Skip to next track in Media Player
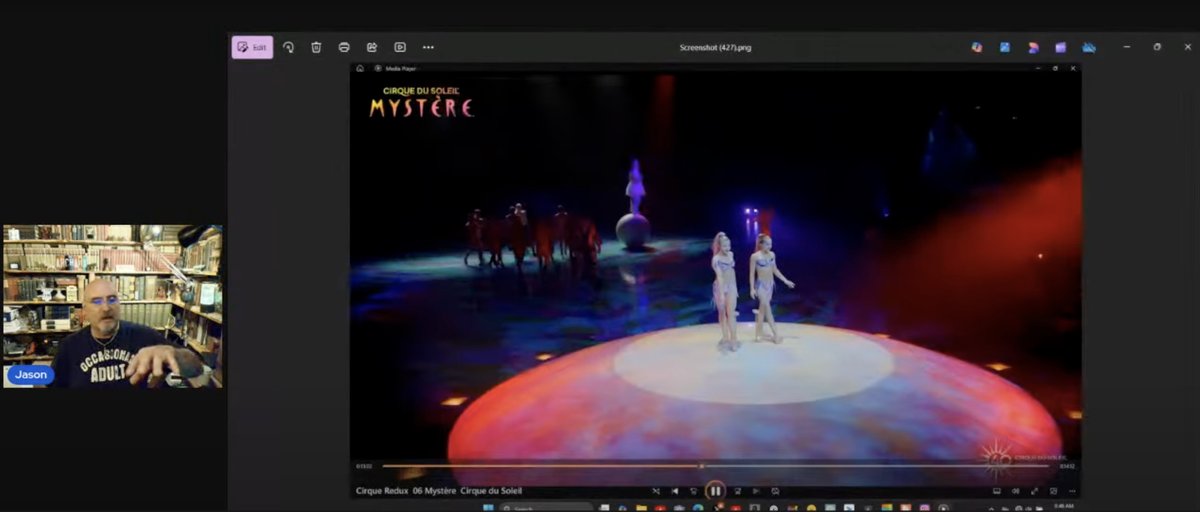Screen dimensions: 1200x512 pos(756,491)
